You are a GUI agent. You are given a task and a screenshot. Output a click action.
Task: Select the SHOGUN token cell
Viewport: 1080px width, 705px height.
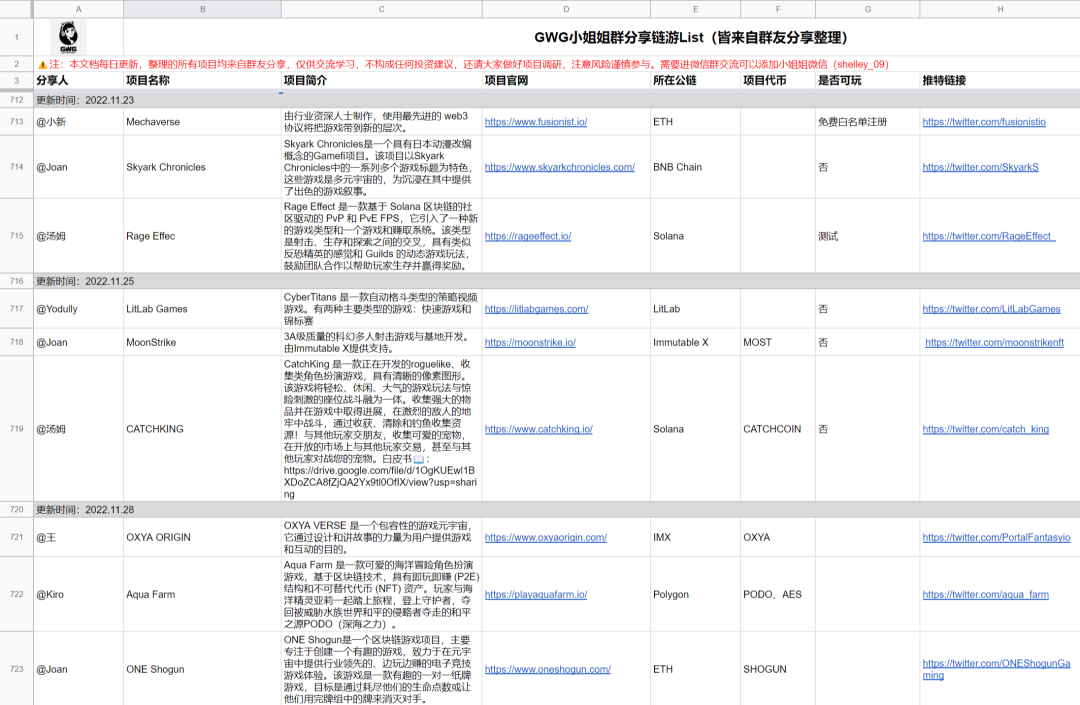point(778,669)
